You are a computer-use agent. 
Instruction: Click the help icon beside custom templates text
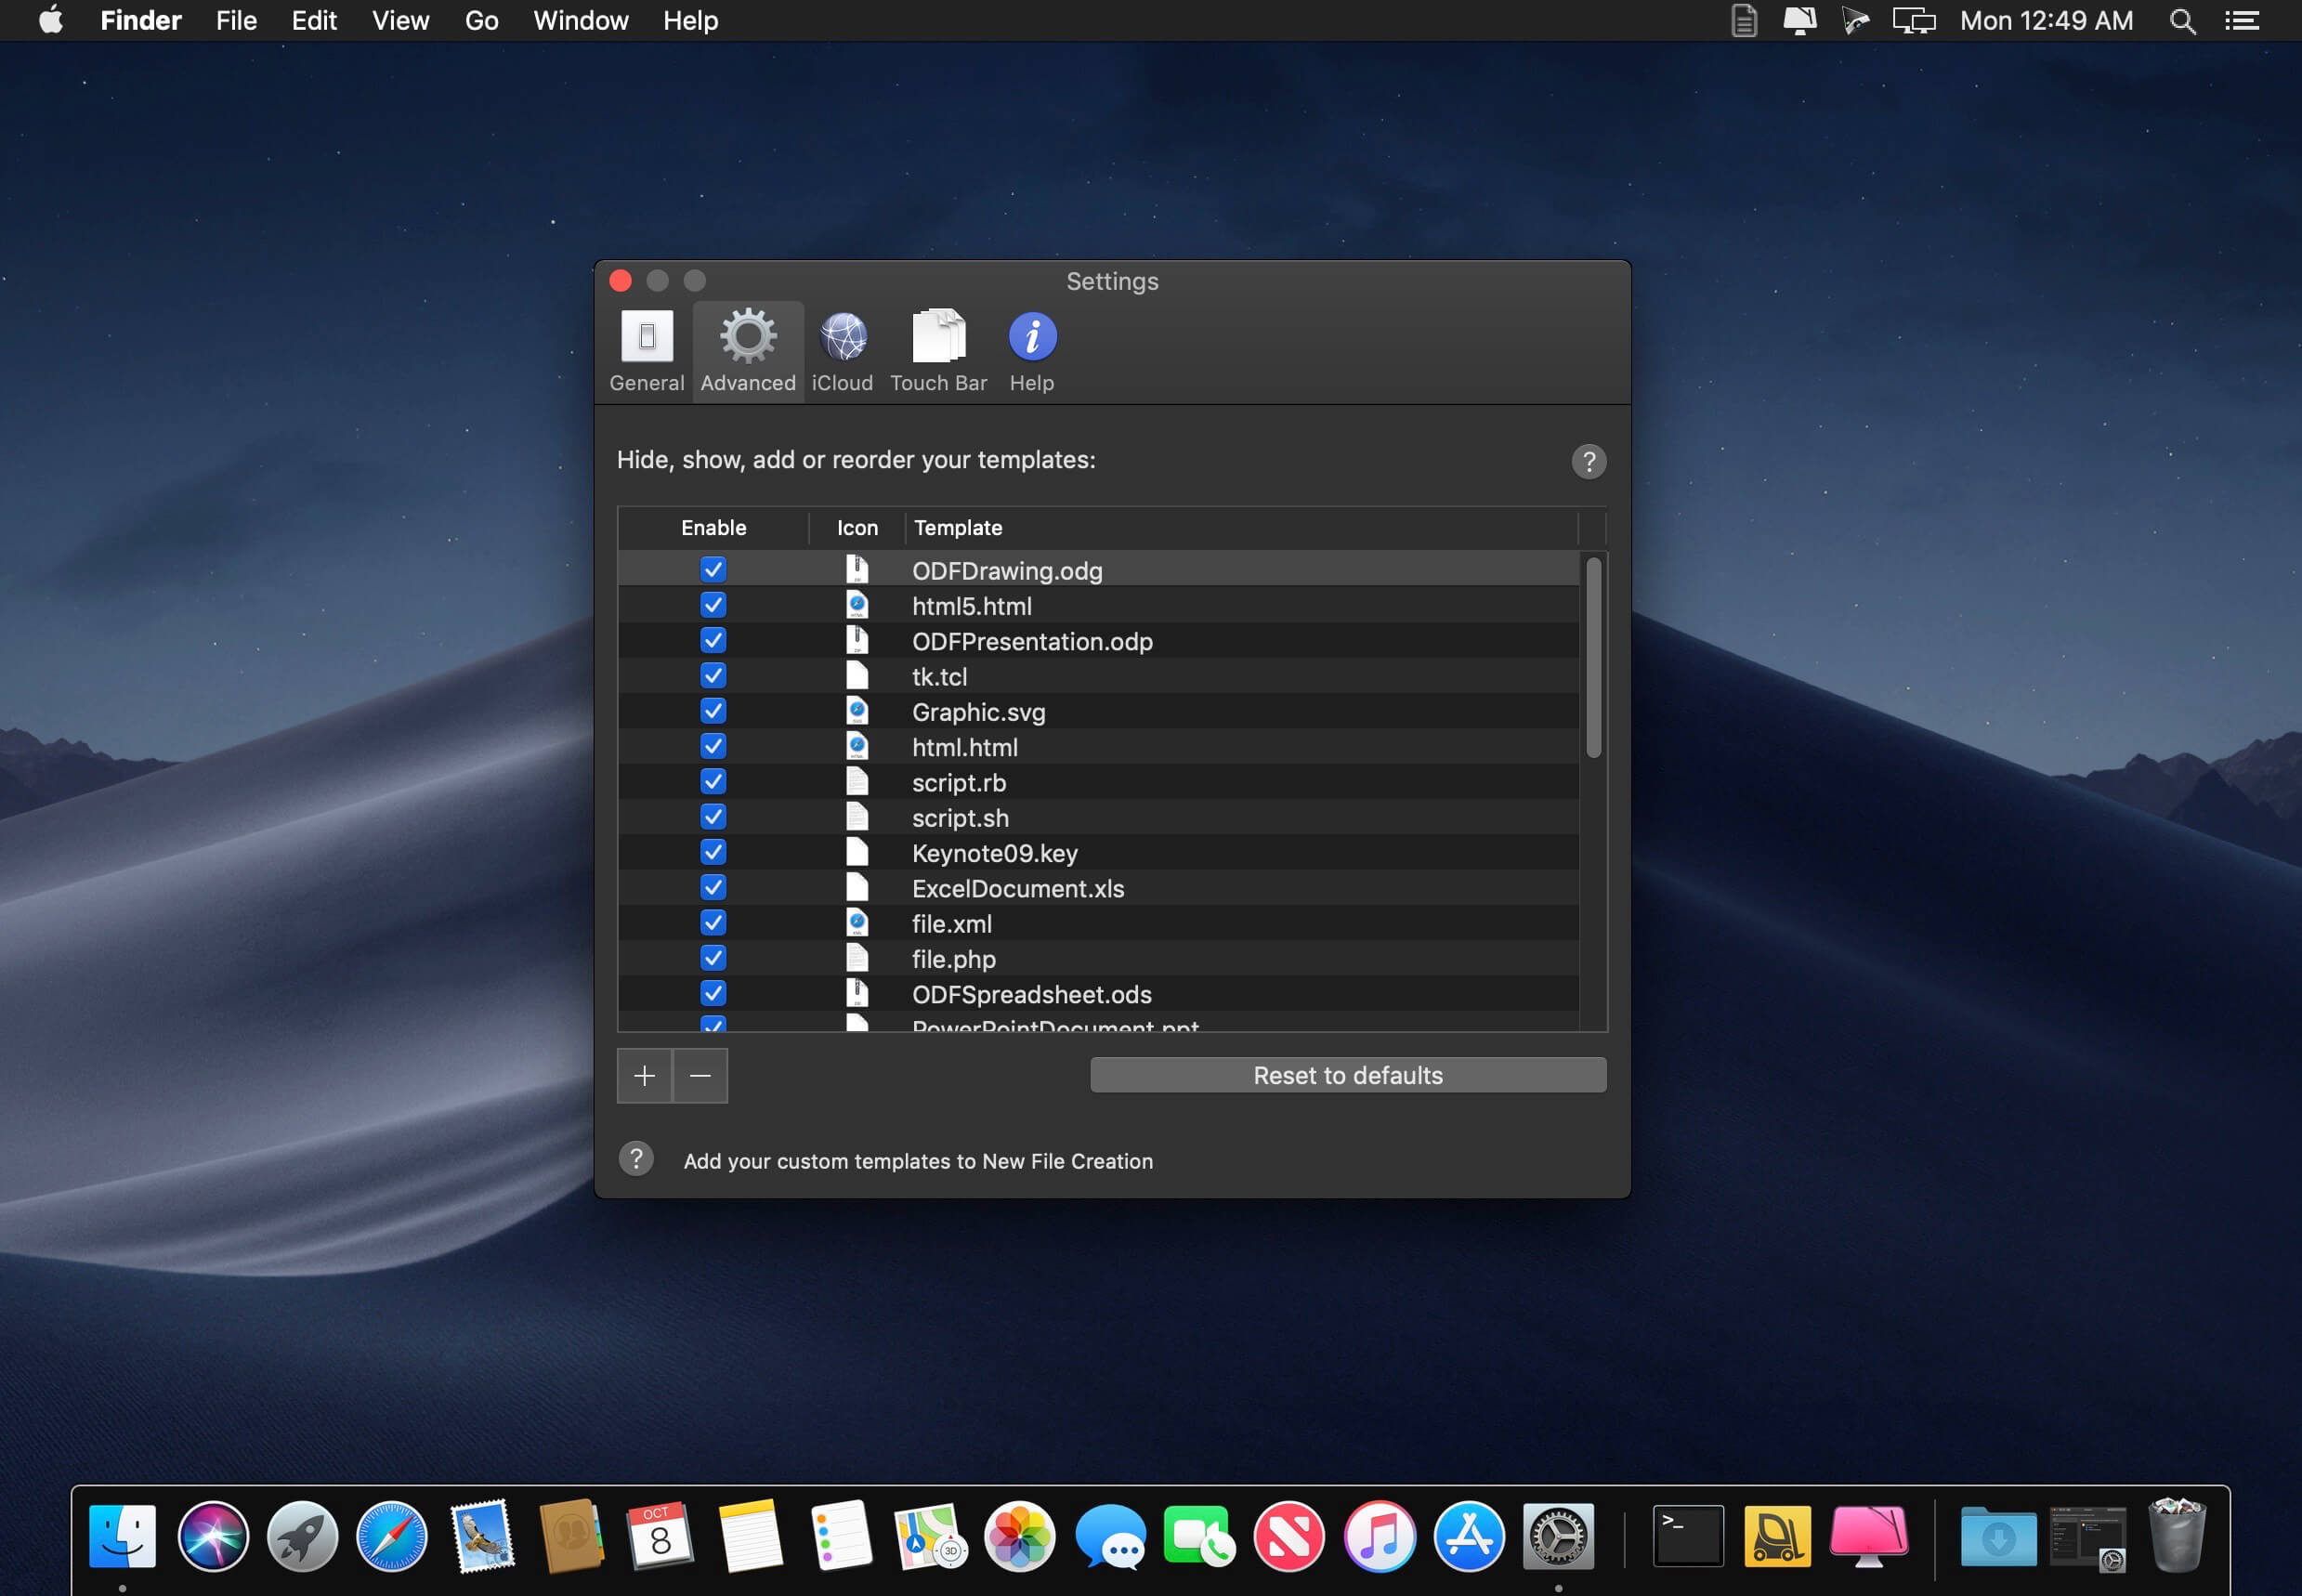tap(636, 1159)
